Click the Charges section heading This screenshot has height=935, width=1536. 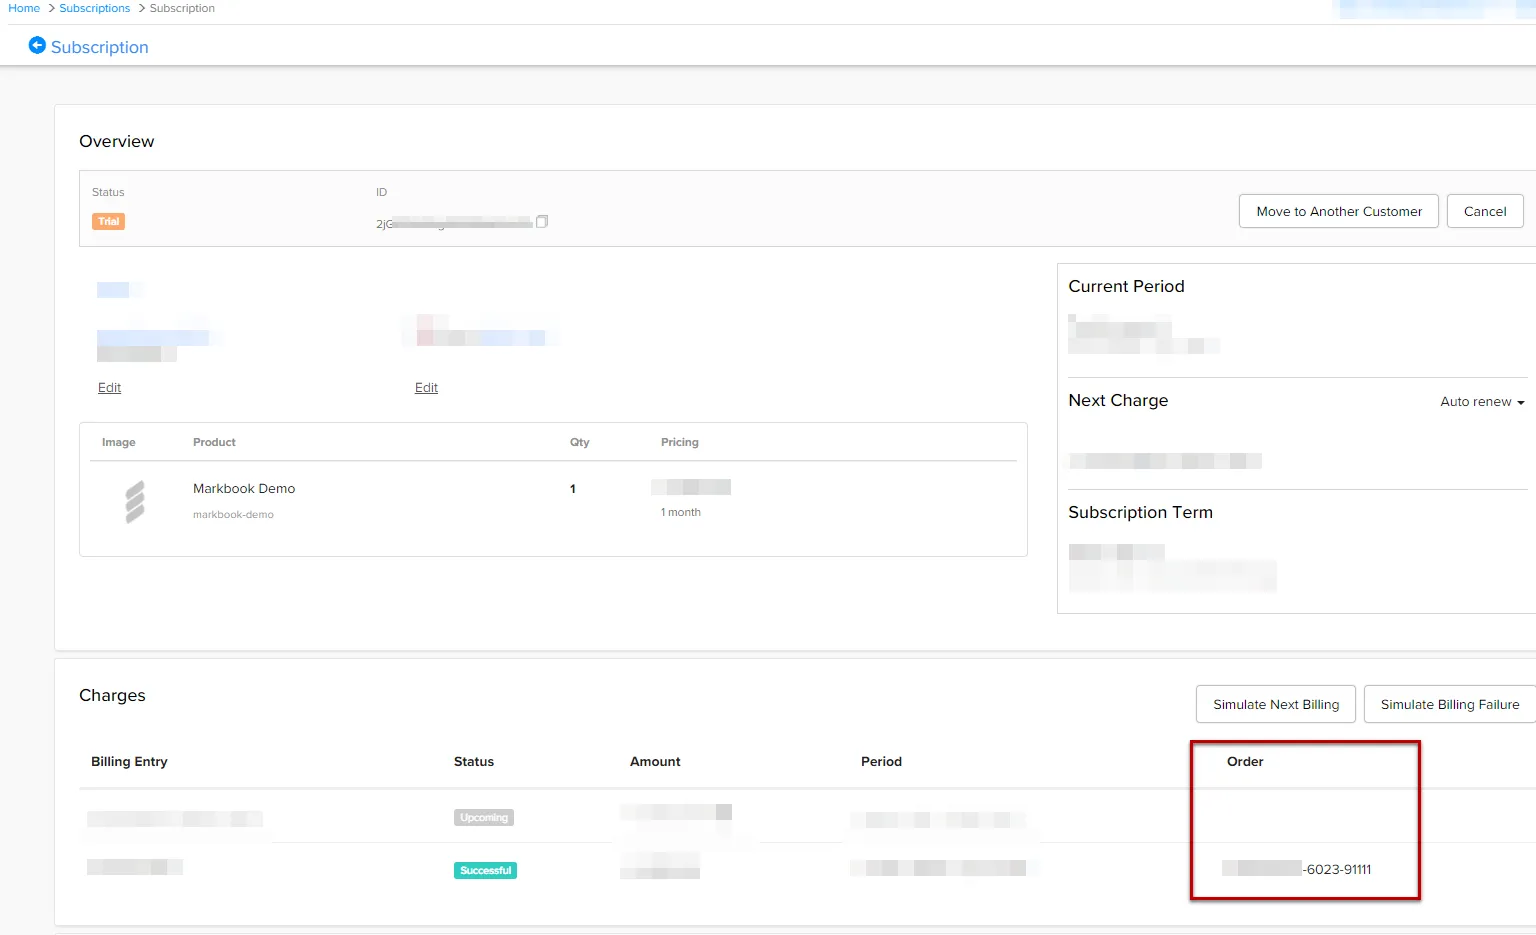pyautogui.click(x=112, y=695)
